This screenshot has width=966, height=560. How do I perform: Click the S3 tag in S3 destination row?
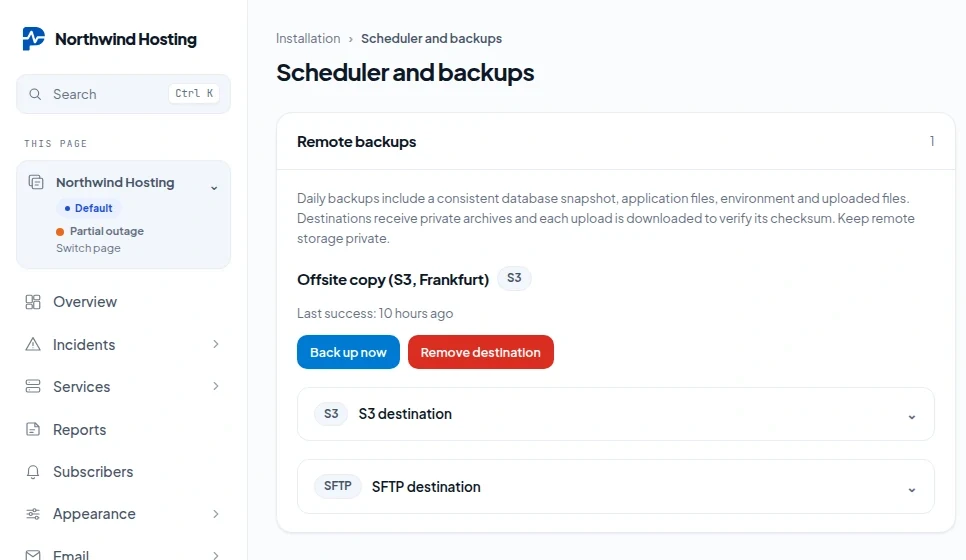tap(331, 414)
